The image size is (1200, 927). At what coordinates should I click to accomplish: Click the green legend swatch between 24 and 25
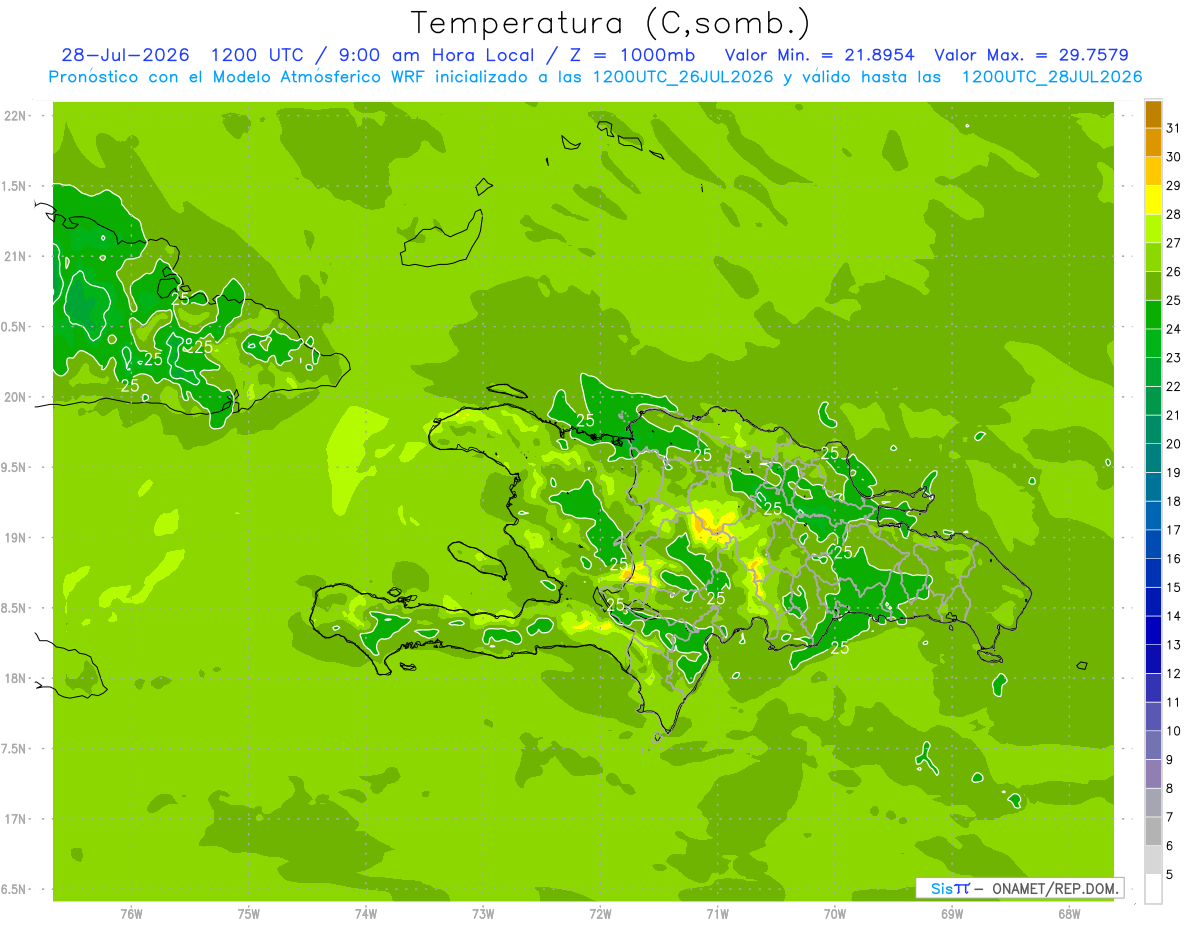1153,315
